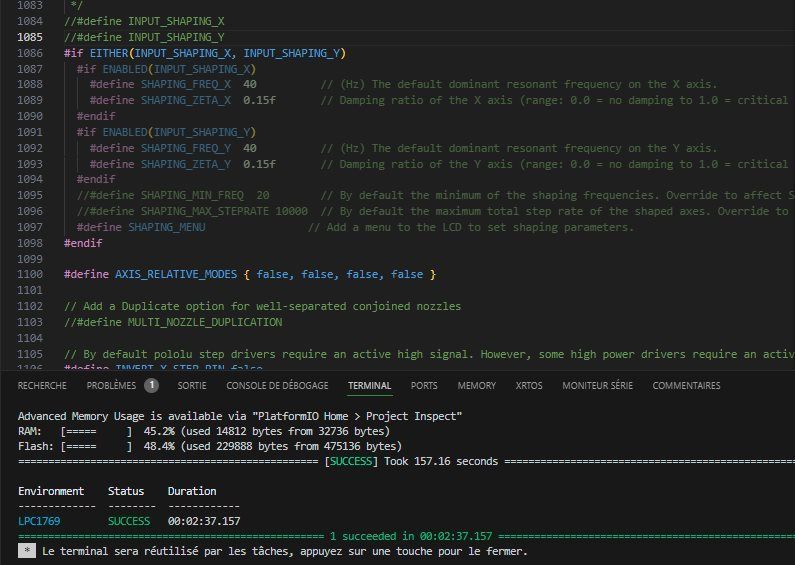Click the Environment column header in terminal
795x565 pixels.
[x=51, y=491]
